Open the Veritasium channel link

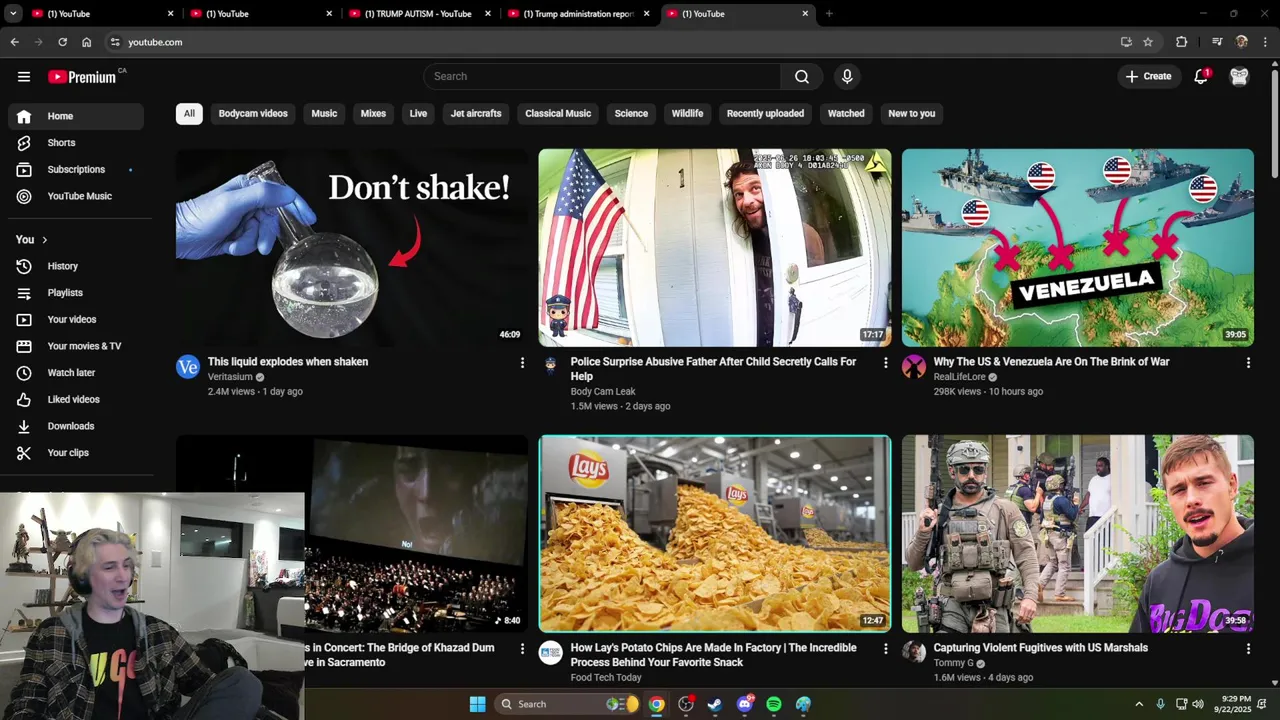230,377
